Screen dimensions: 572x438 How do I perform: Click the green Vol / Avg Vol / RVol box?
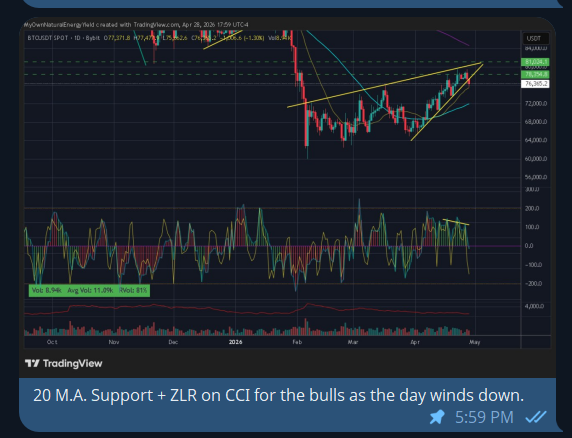(89, 290)
